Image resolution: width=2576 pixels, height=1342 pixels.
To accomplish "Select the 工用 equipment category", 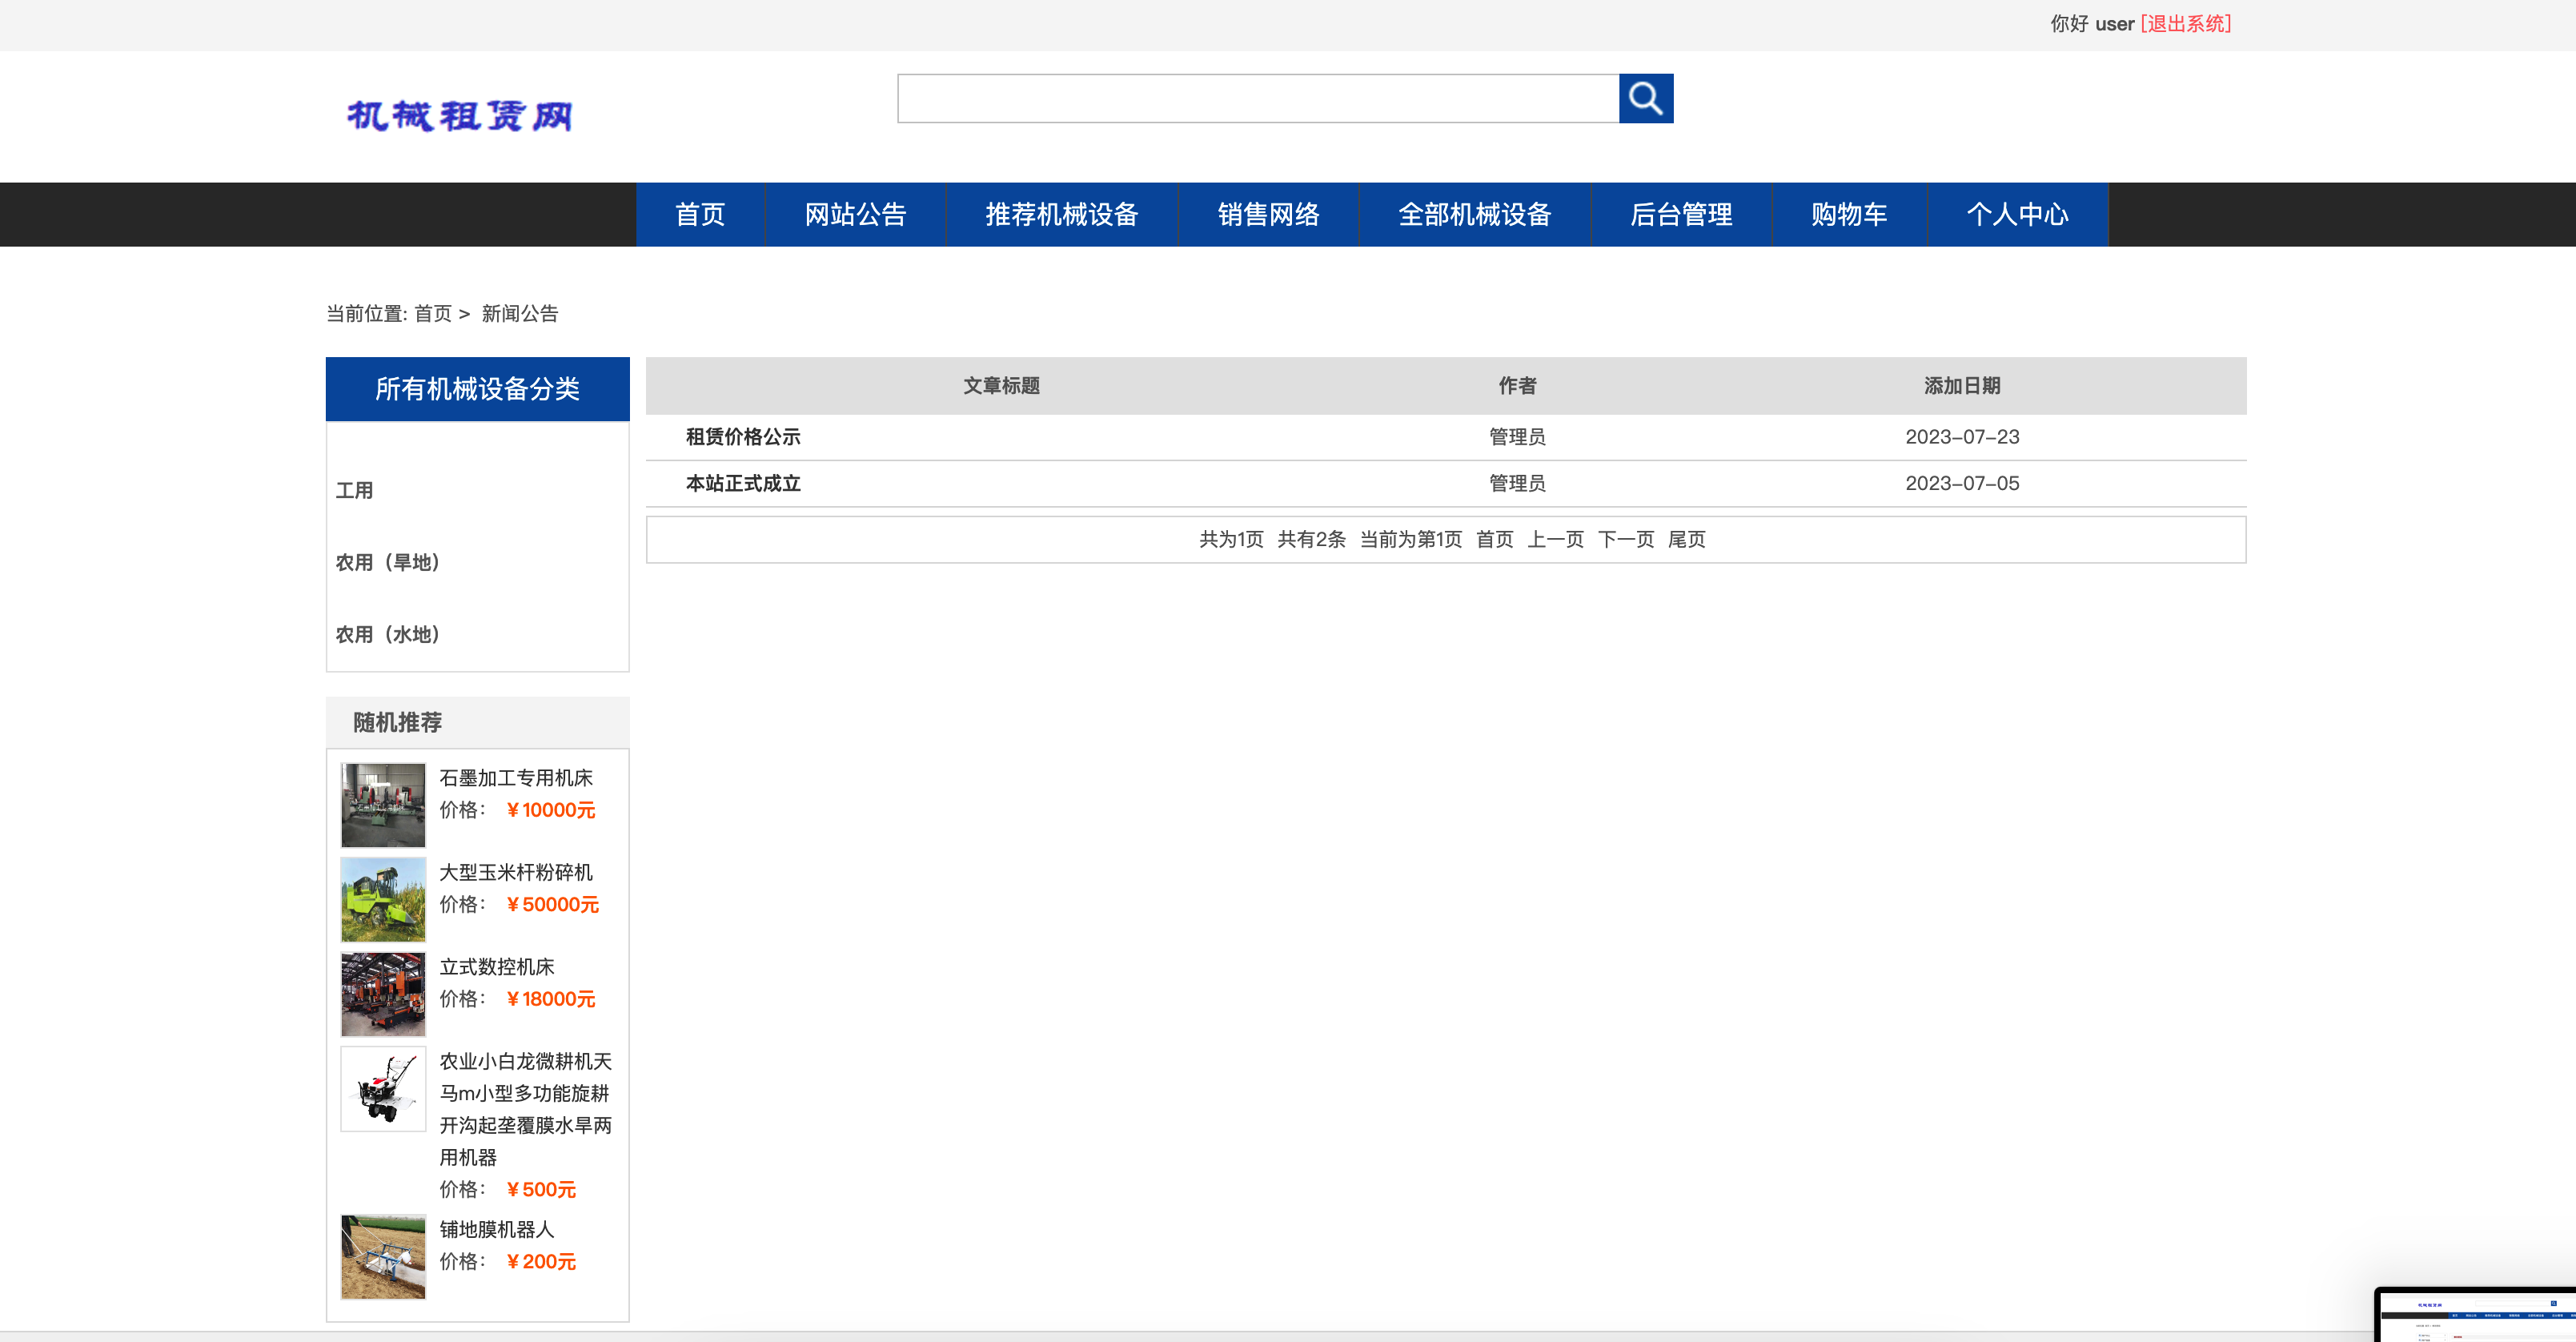I will point(353,490).
